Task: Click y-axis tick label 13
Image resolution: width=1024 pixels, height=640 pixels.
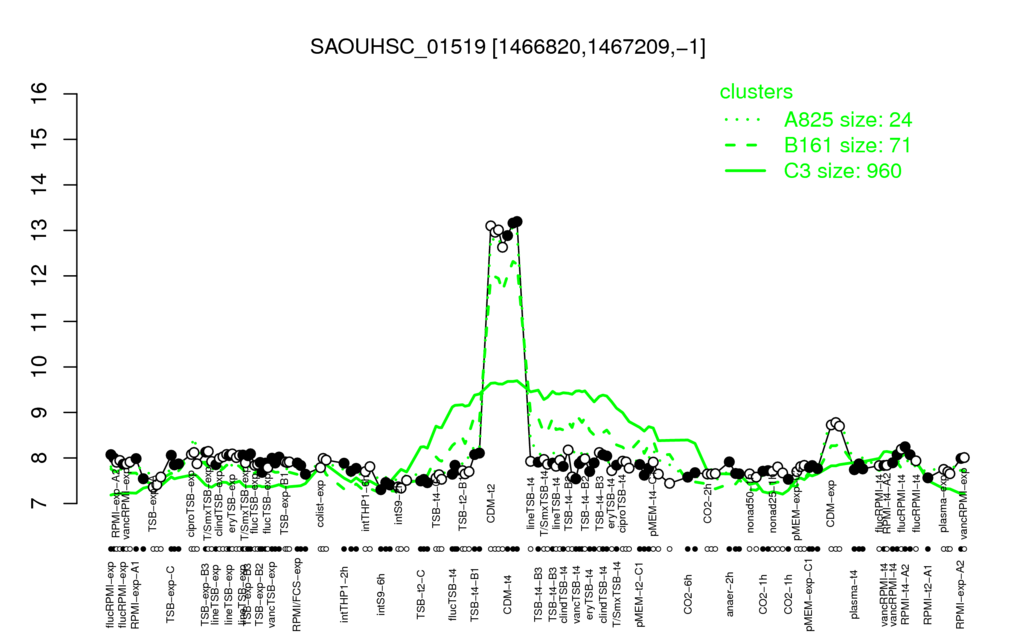Action: 40,231
